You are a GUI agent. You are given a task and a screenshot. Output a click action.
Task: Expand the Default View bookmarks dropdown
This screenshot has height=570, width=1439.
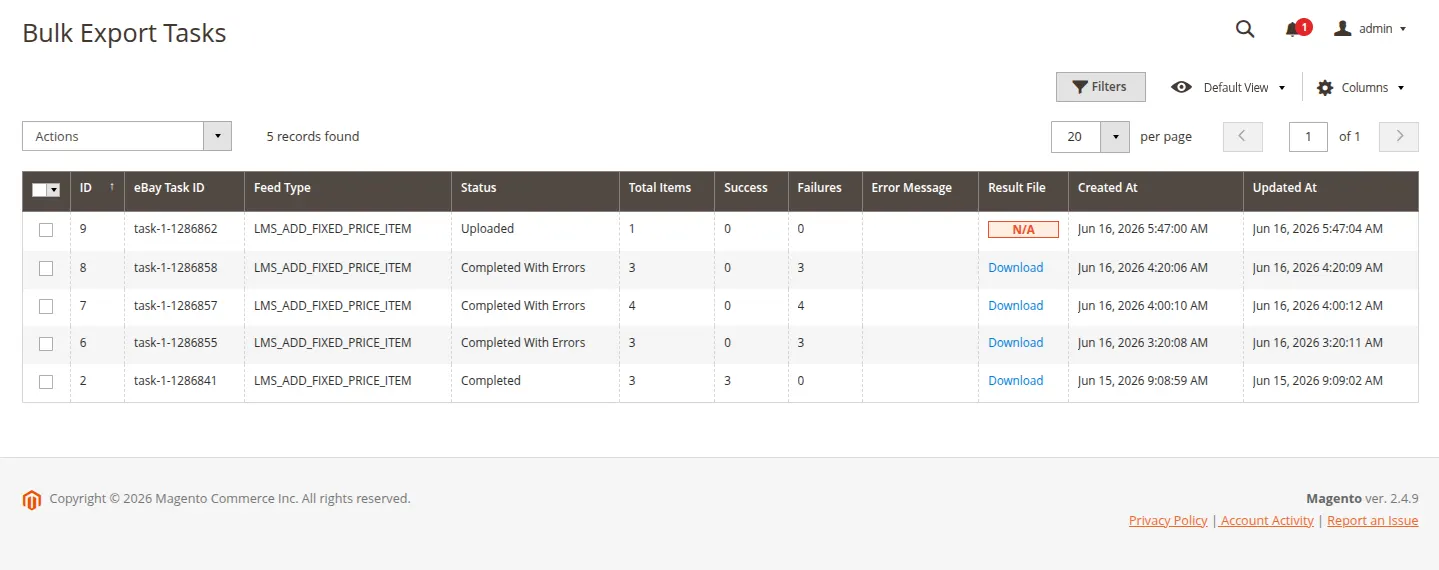click(1229, 87)
